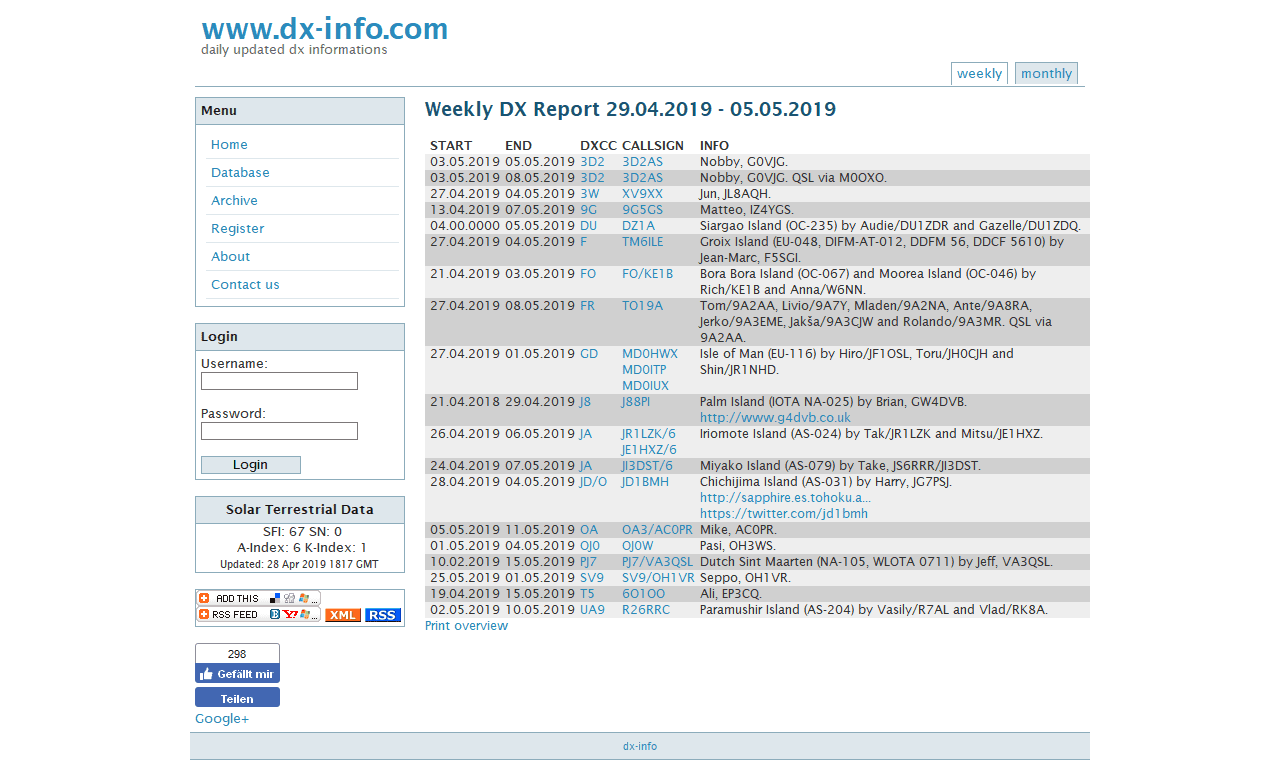Screen dimensions: 1280x768
Task: Subscribe via the Yahoo! icon in RSS FEED row
Action: [290, 614]
